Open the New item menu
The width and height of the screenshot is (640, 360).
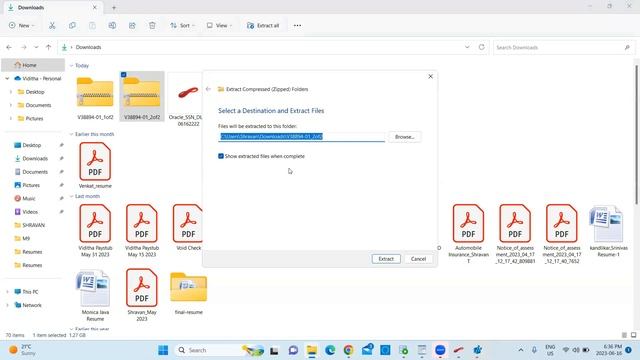point(22,25)
